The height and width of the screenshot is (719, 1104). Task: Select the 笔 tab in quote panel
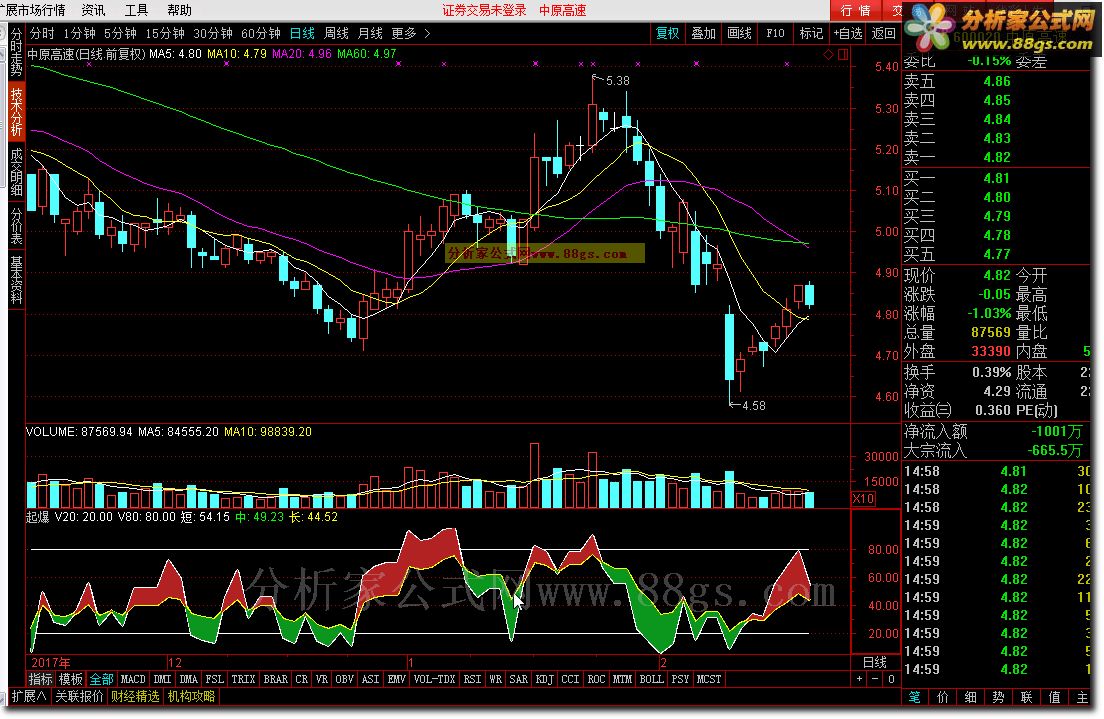[x=915, y=698]
